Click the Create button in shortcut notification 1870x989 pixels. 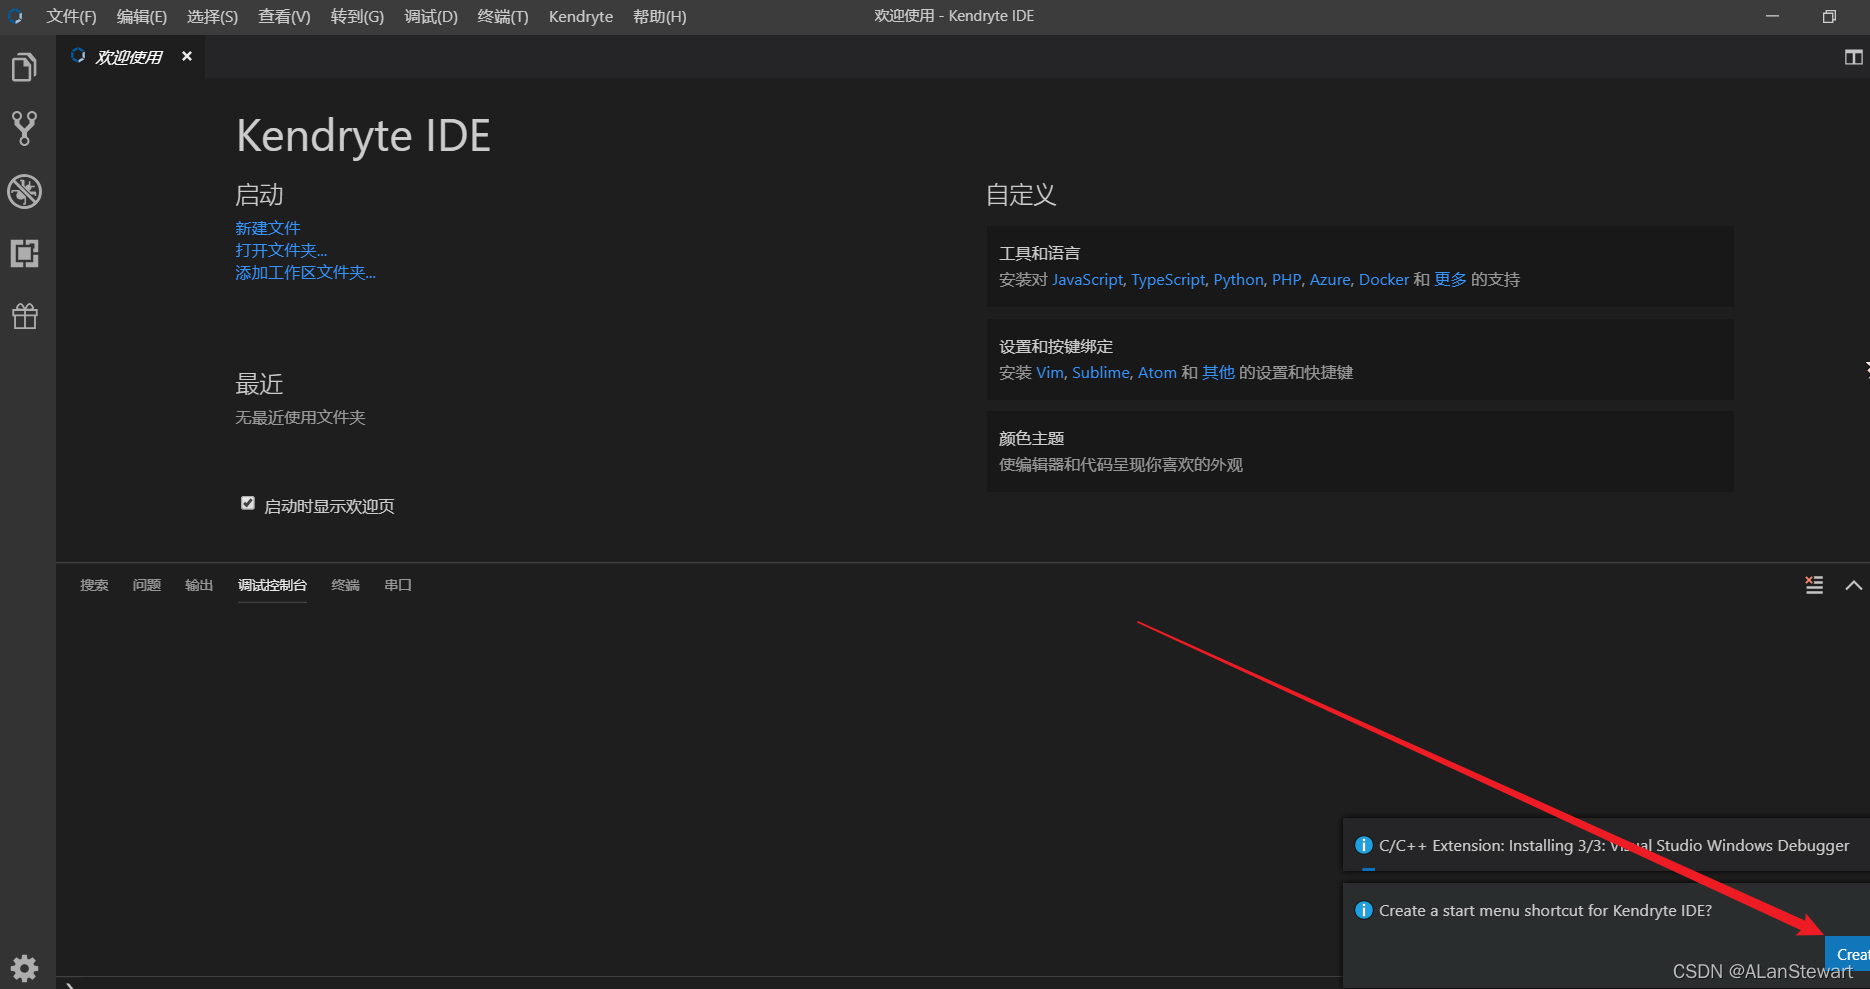[1848, 954]
